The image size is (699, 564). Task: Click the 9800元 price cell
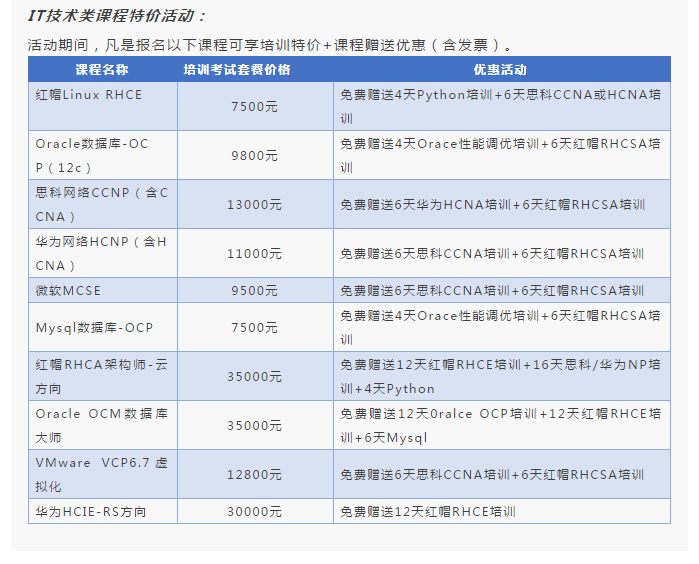click(x=255, y=156)
